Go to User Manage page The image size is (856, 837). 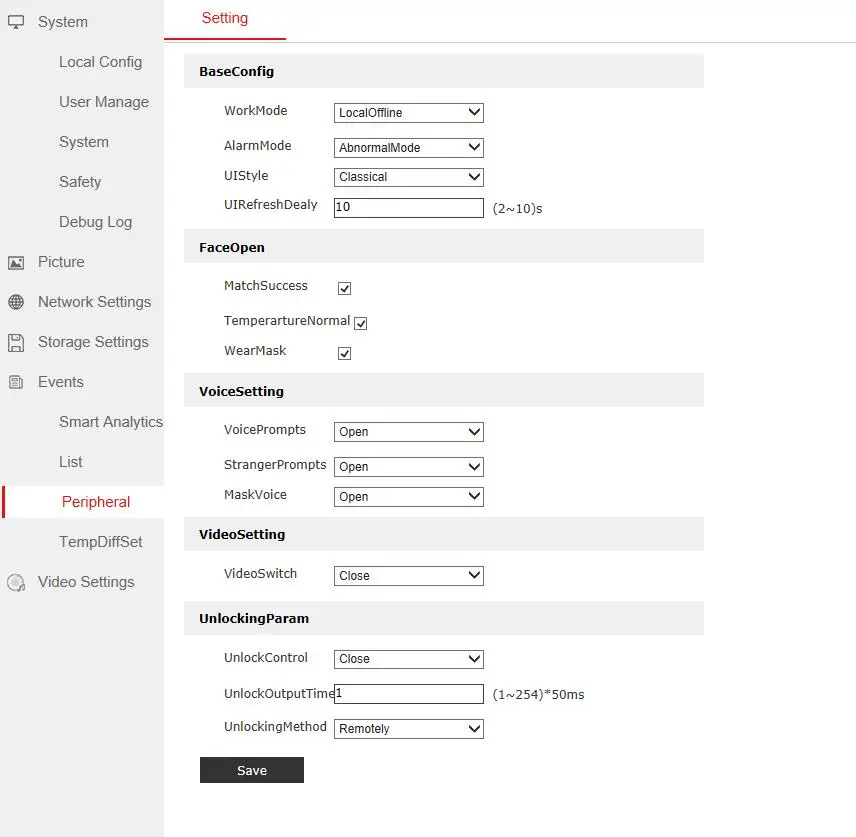[x=103, y=102]
